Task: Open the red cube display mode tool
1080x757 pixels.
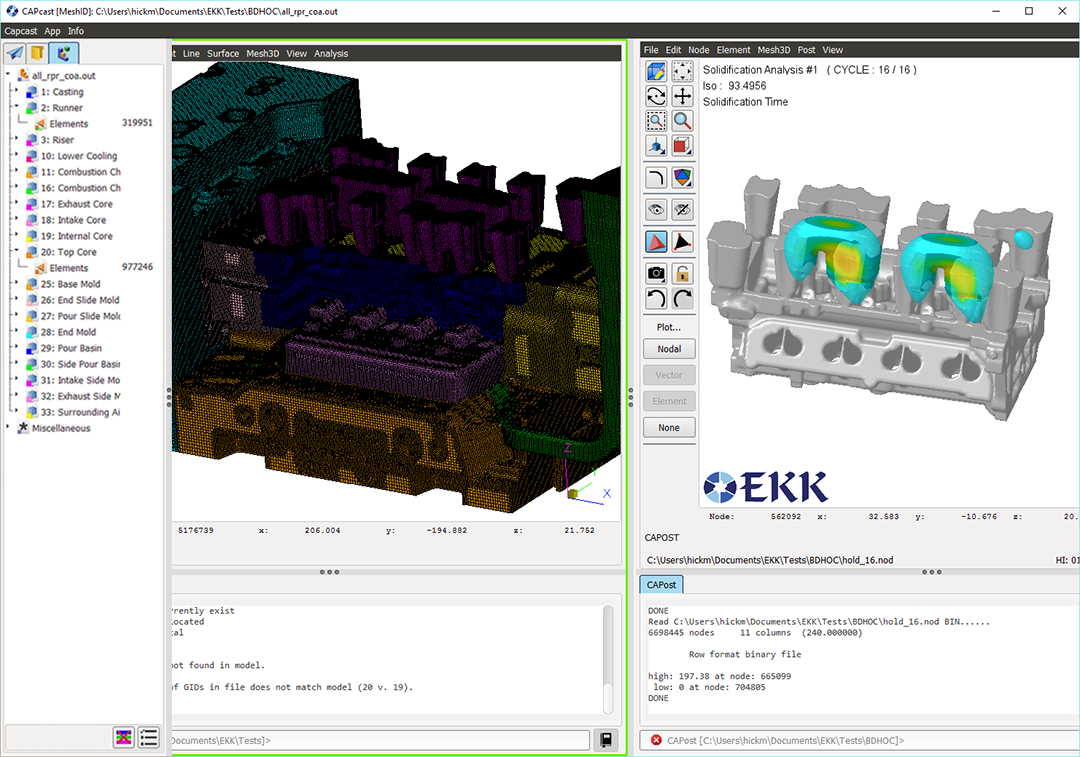Action: (x=683, y=146)
